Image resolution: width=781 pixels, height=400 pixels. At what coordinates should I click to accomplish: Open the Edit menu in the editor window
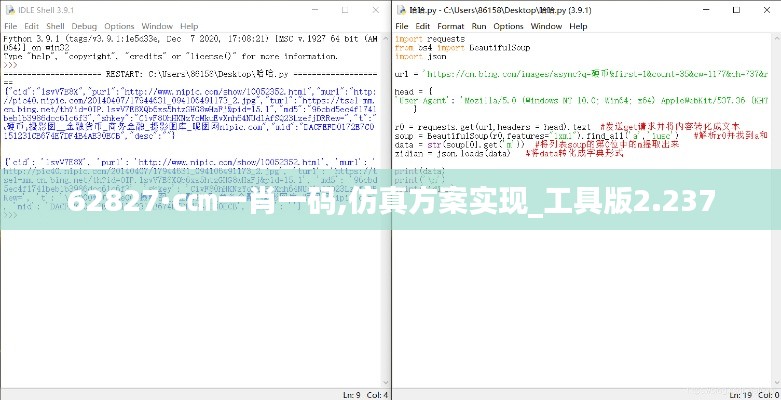423,26
